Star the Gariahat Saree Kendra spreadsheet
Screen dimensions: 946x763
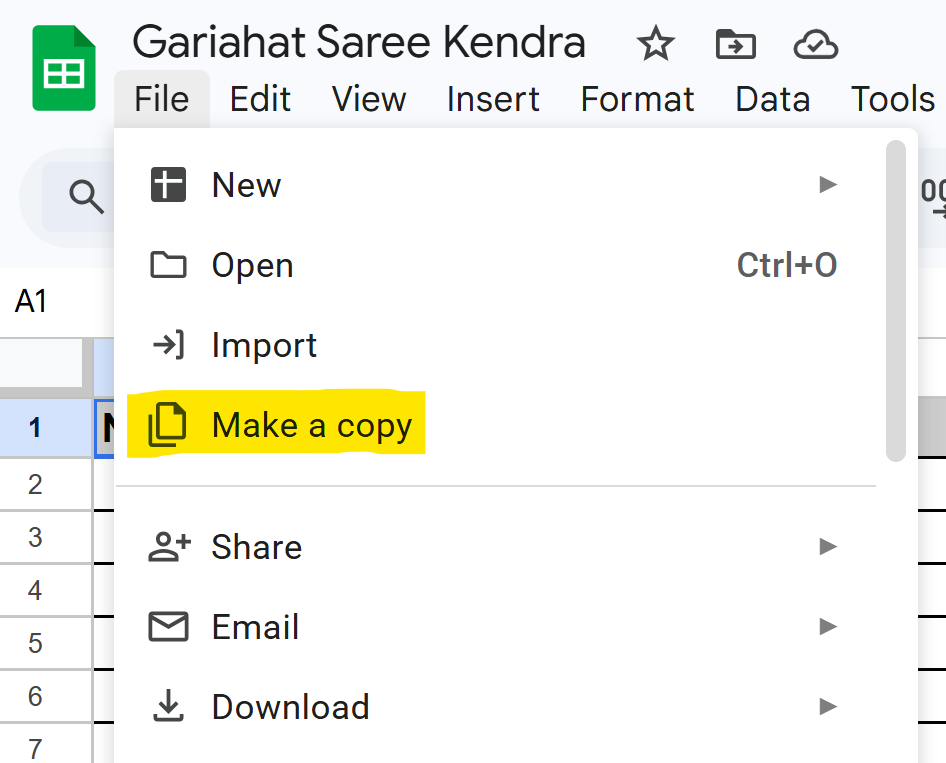point(656,44)
